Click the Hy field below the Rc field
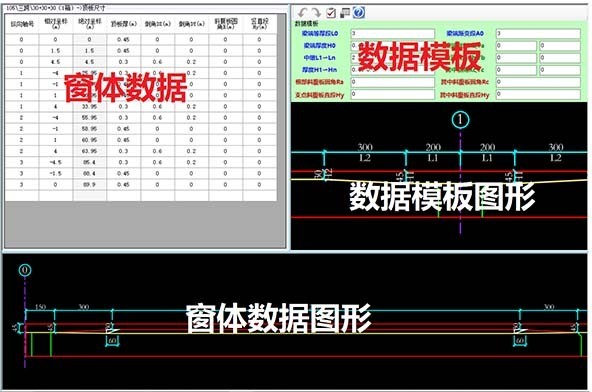This screenshot has width=592, height=392. pyautogui.click(x=538, y=94)
